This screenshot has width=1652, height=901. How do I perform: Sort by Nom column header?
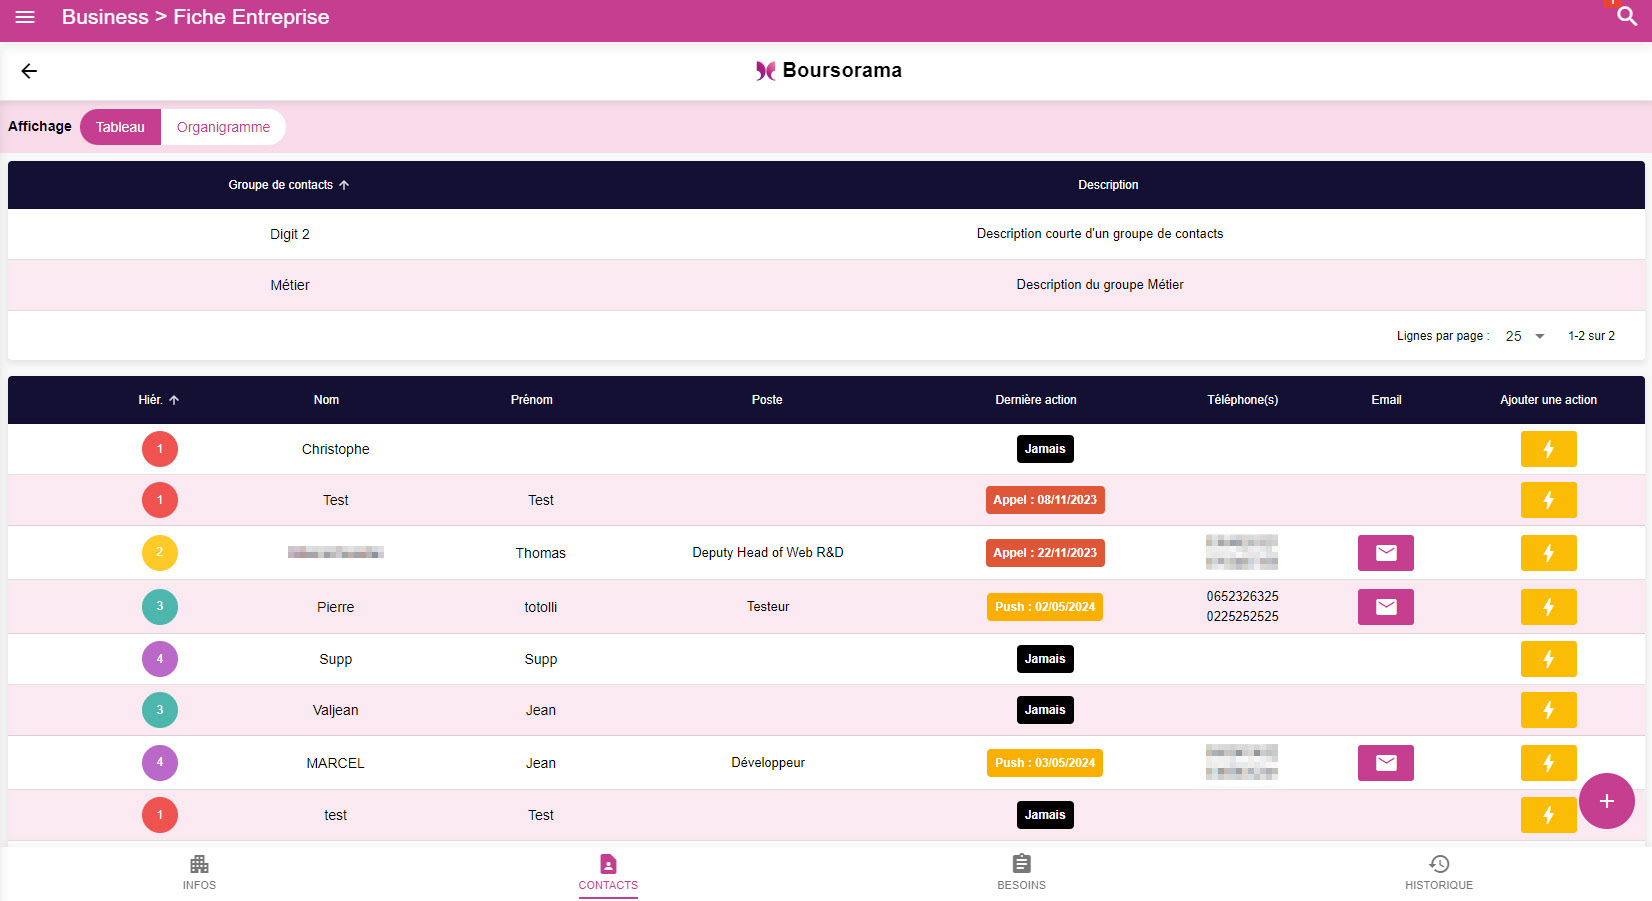[x=326, y=400]
